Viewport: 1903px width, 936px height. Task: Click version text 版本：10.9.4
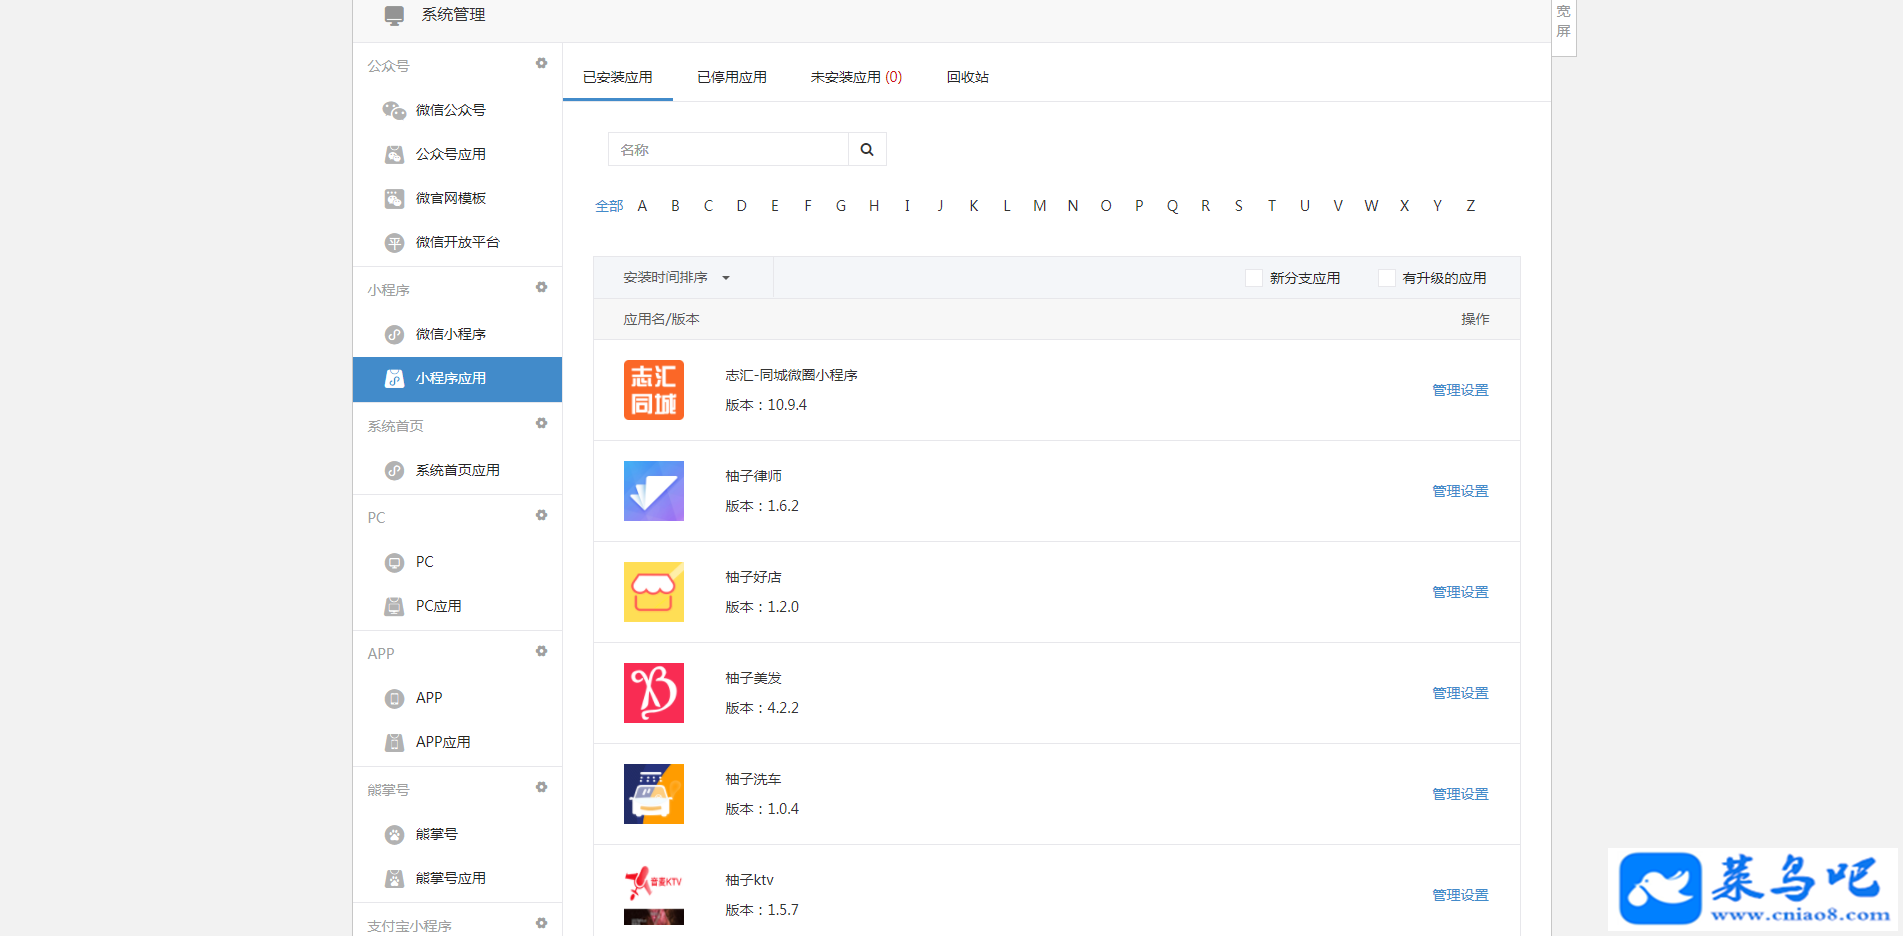click(766, 405)
